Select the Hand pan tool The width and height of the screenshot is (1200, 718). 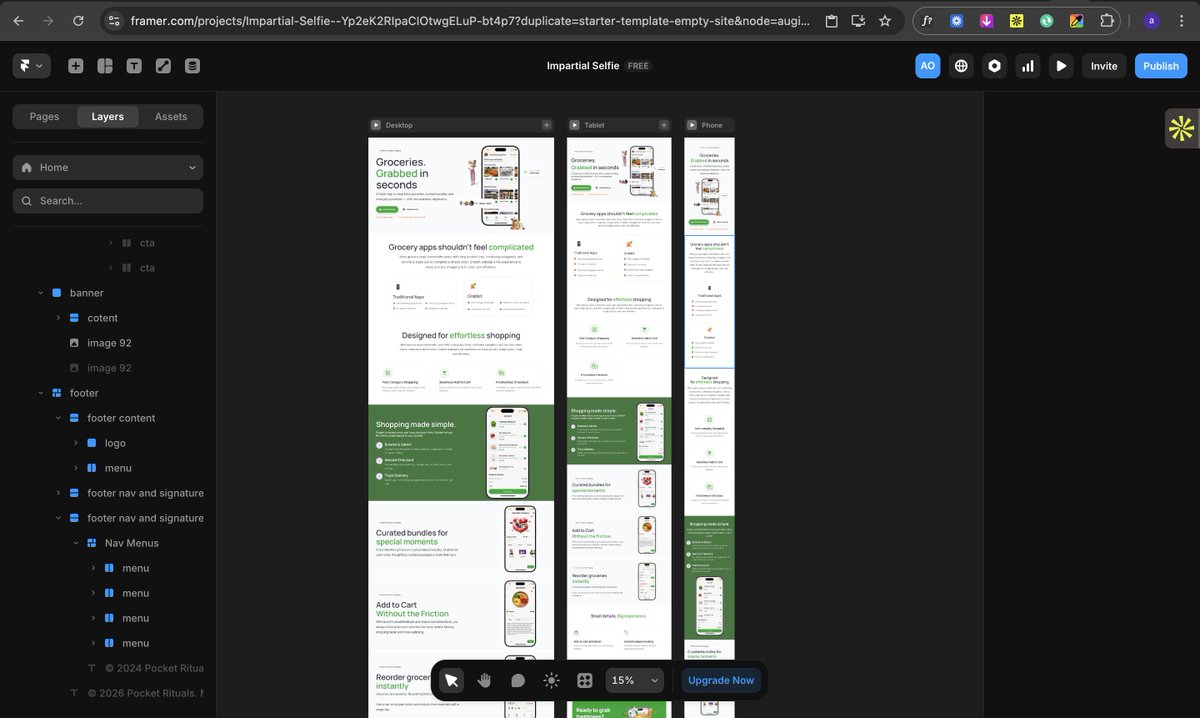[x=484, y=680]
